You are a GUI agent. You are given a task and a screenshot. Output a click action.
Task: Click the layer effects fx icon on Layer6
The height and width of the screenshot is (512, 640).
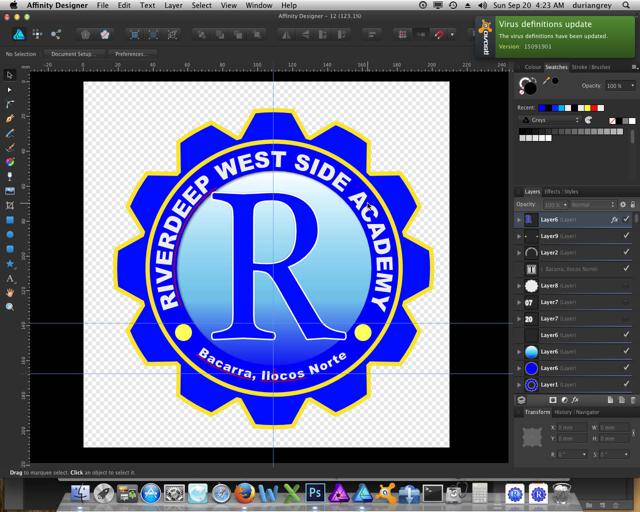[614, 219]
